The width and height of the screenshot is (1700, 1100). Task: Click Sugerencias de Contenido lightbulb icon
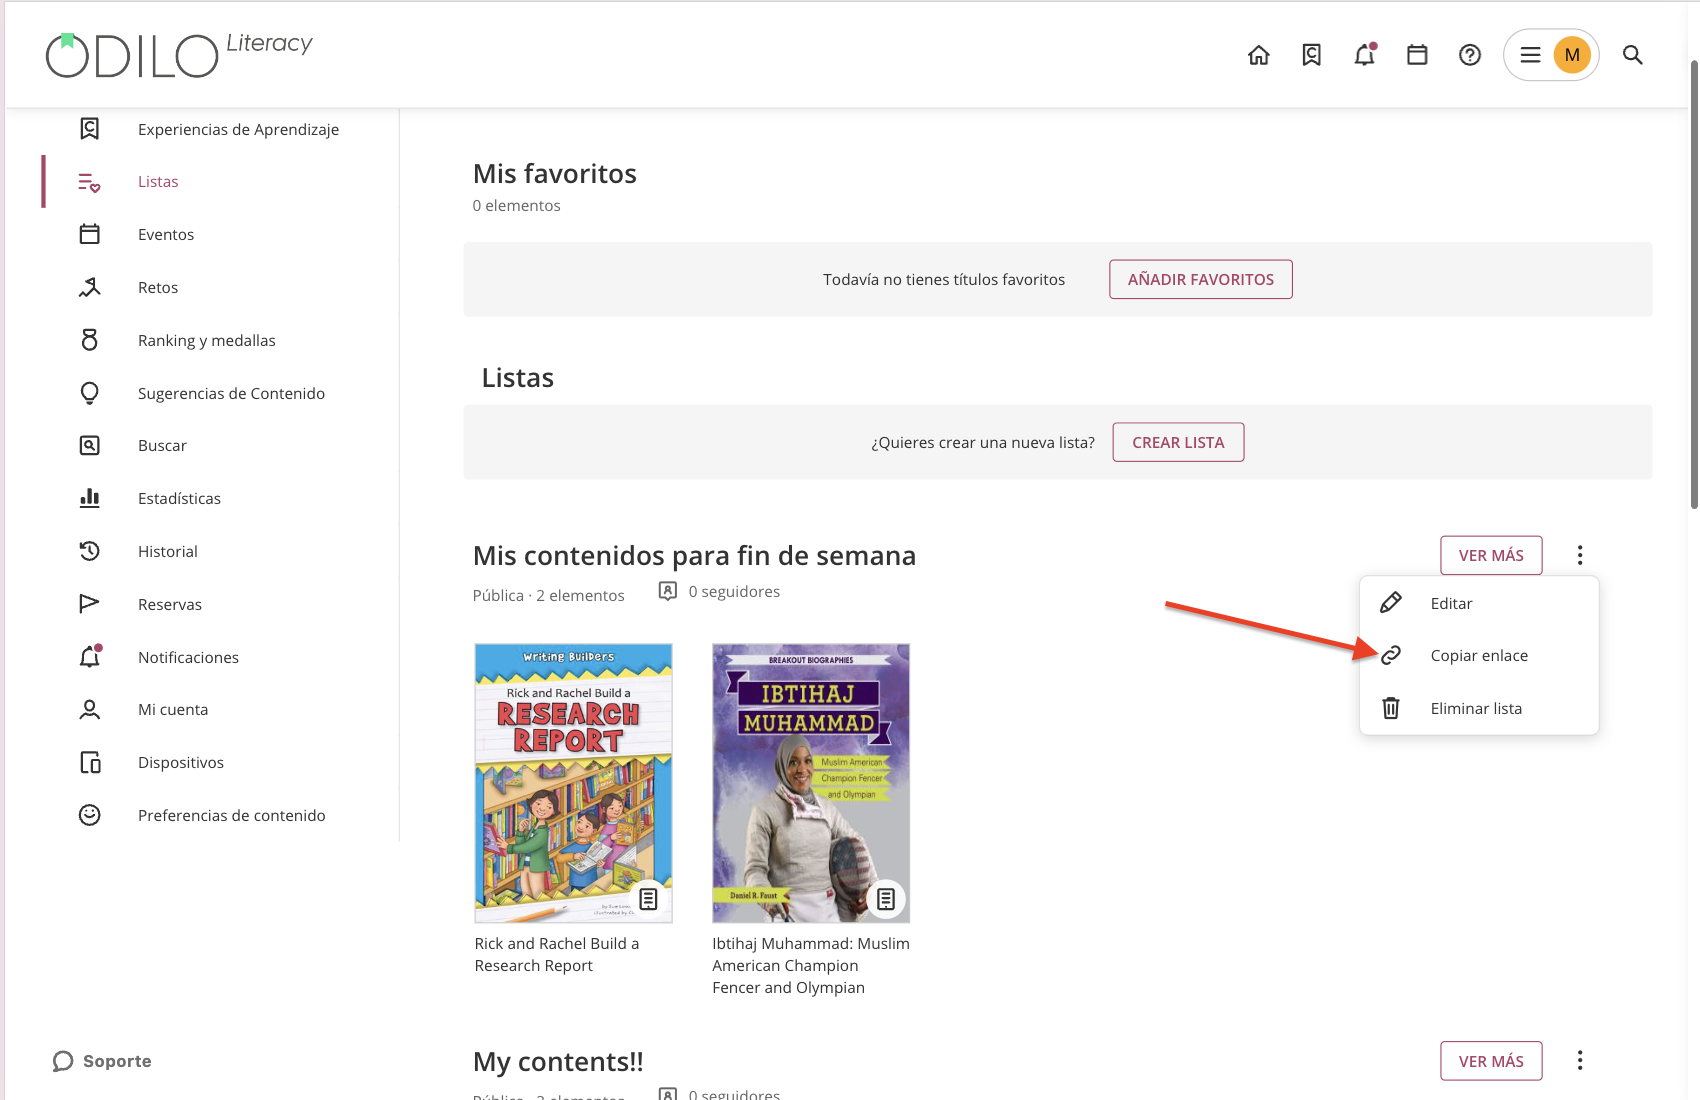[x=90, y=393]
